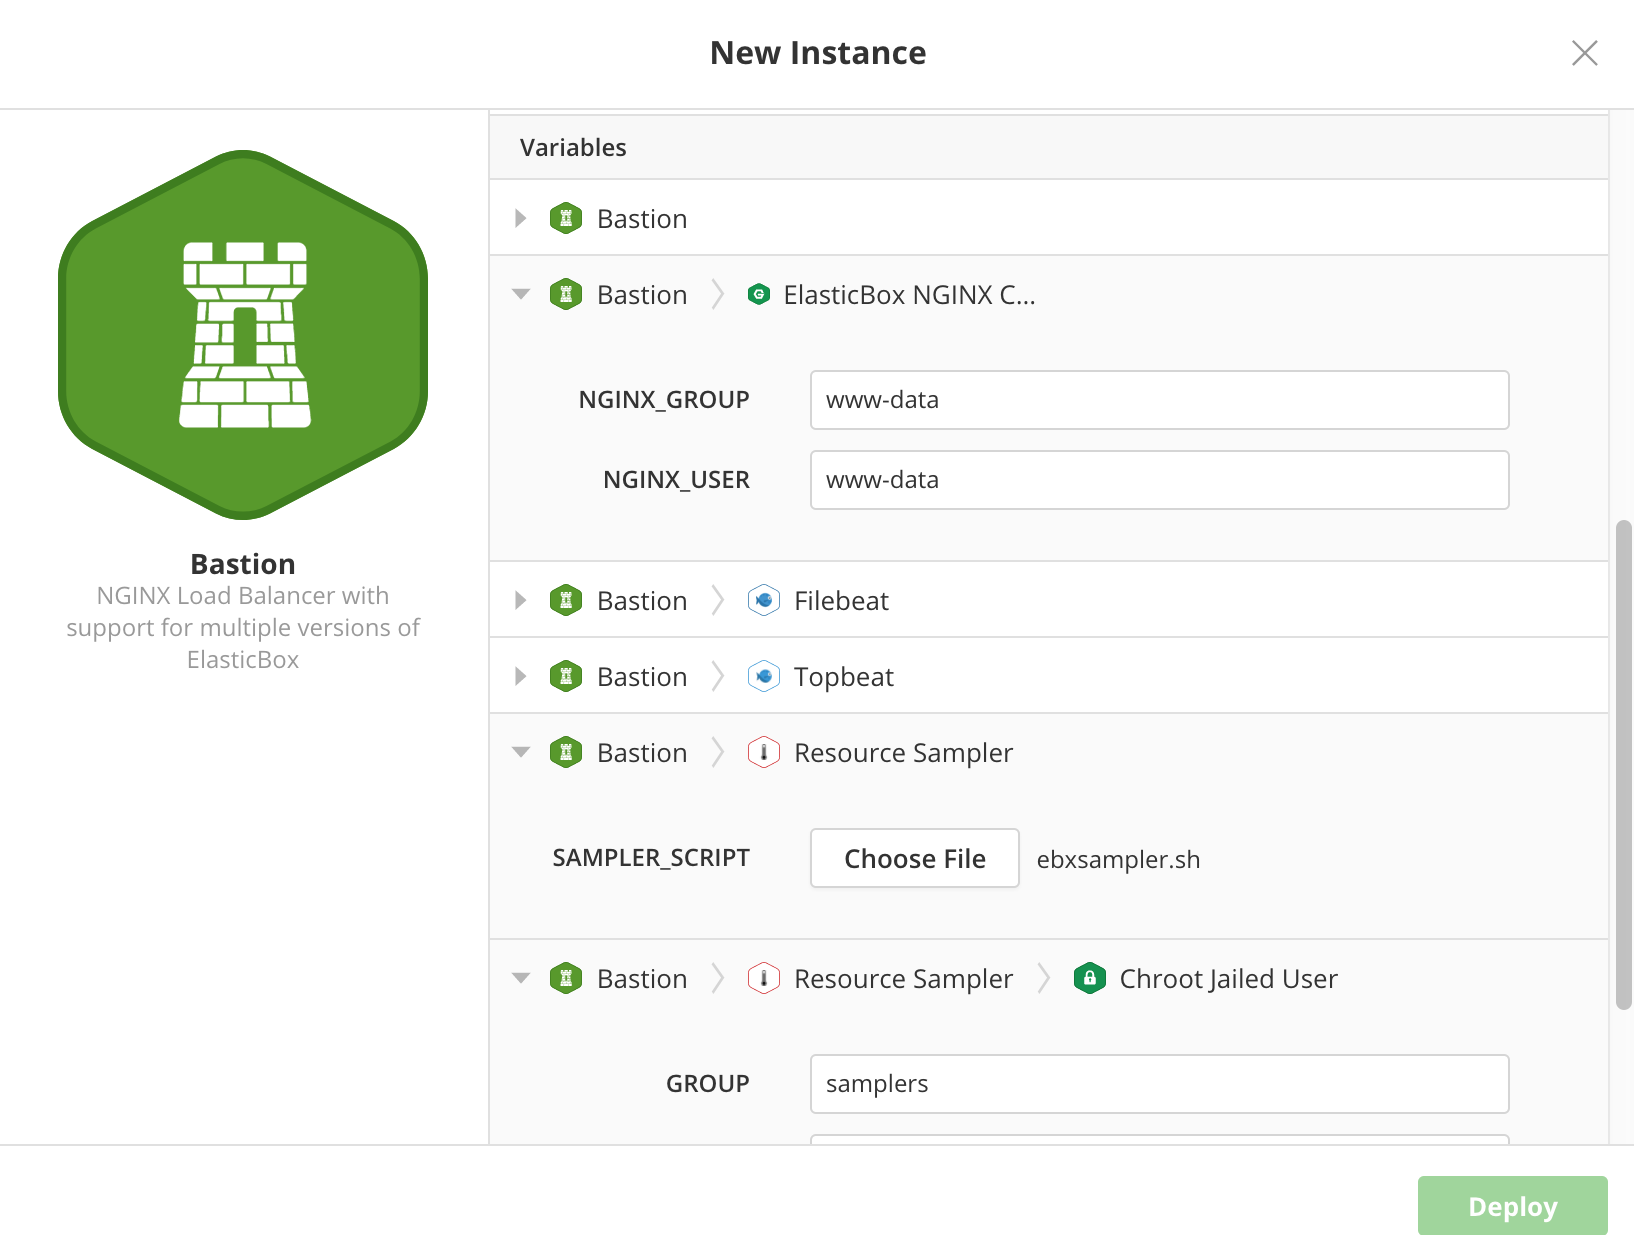Click the Topbeat fish icon
Viewport: 1634px width, 1260px height.
(x=764, y=676)
